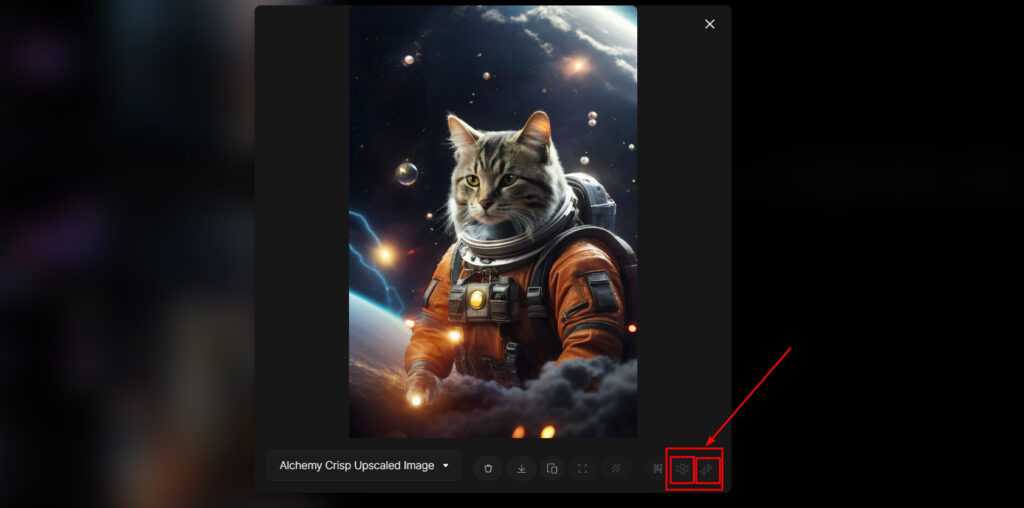Download the upscaled cat image
The width and height of the screenshot is (1024, 508).
521,468
